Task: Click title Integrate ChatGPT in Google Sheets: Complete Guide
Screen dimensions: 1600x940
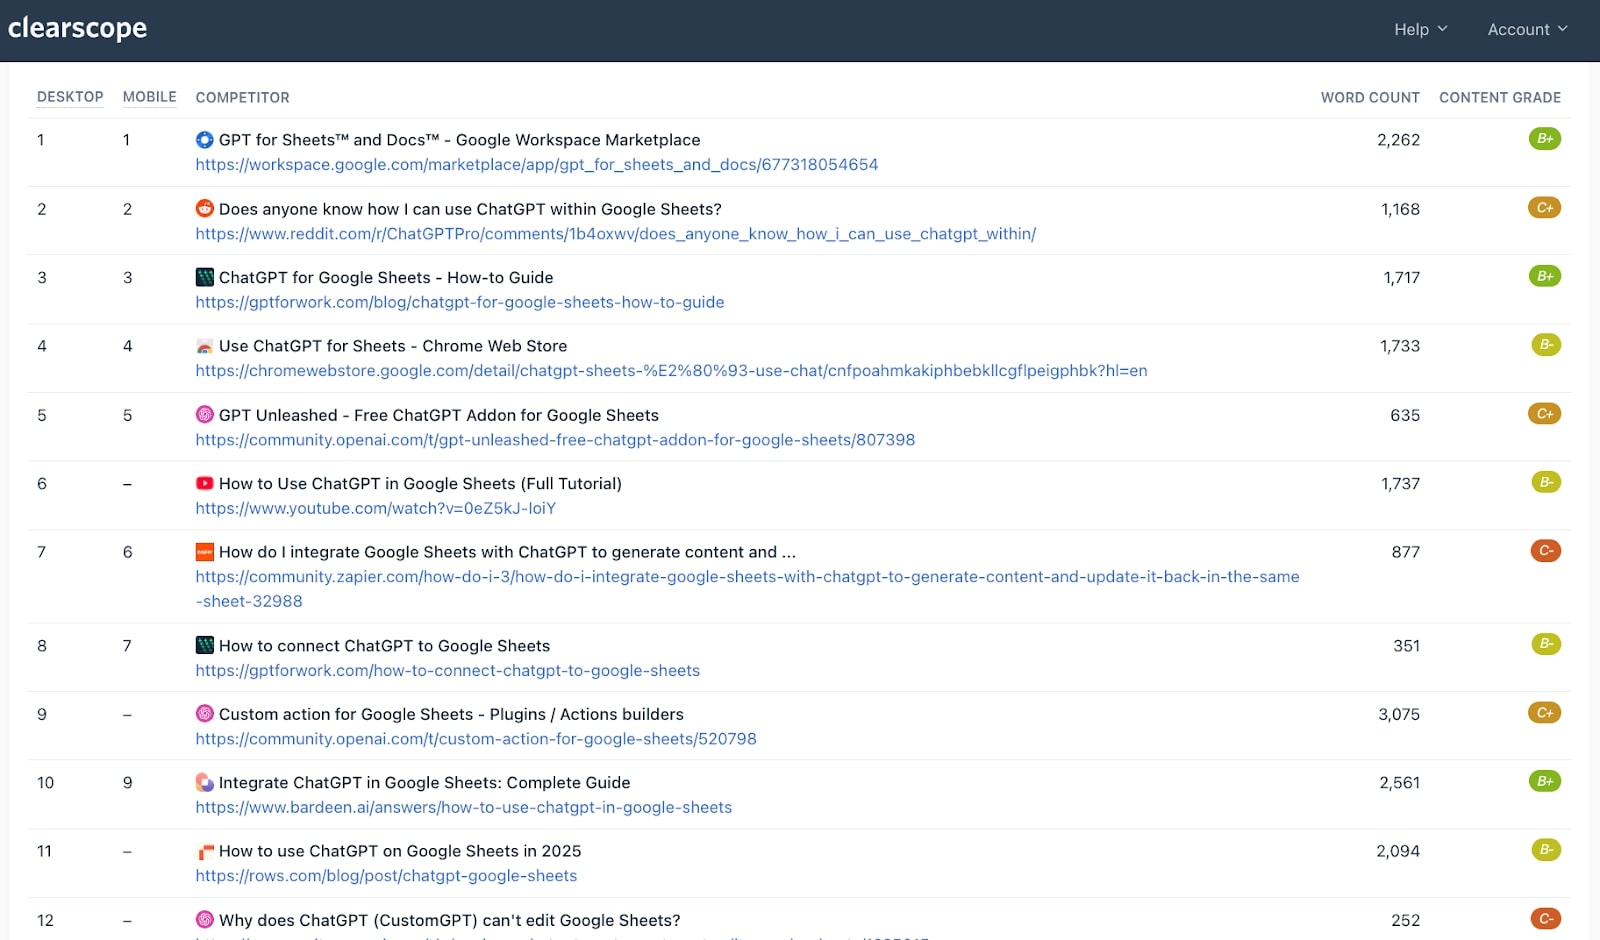Action: tap(424, 783)
